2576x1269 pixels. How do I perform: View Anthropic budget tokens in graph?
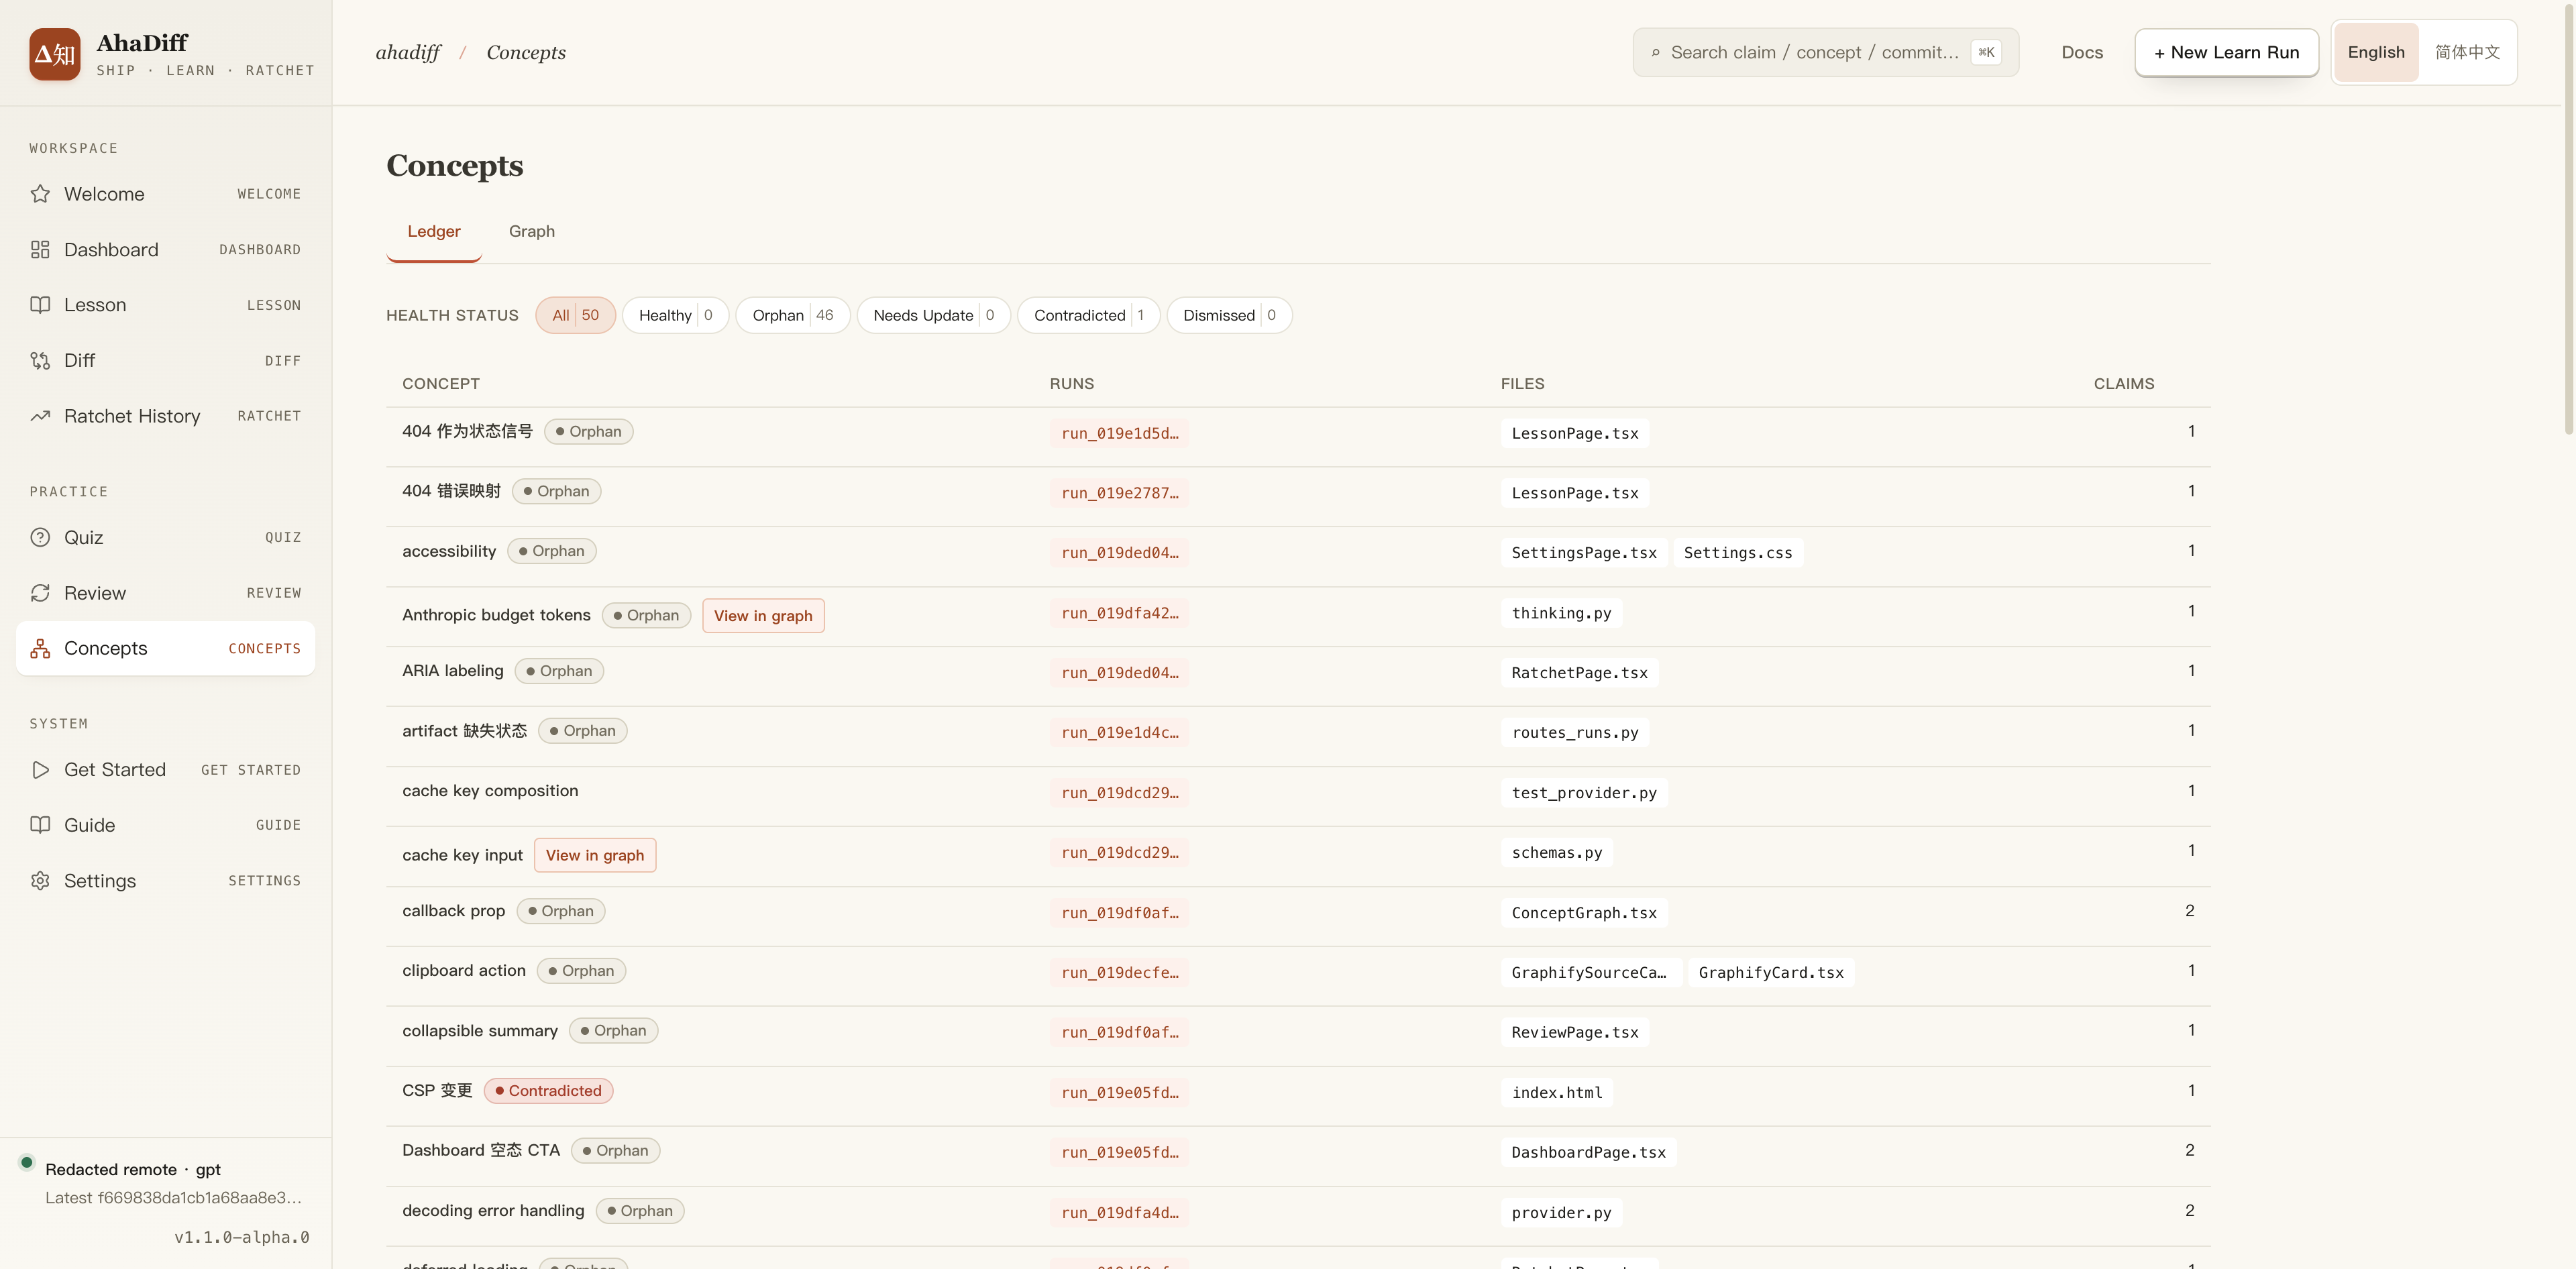763,616
